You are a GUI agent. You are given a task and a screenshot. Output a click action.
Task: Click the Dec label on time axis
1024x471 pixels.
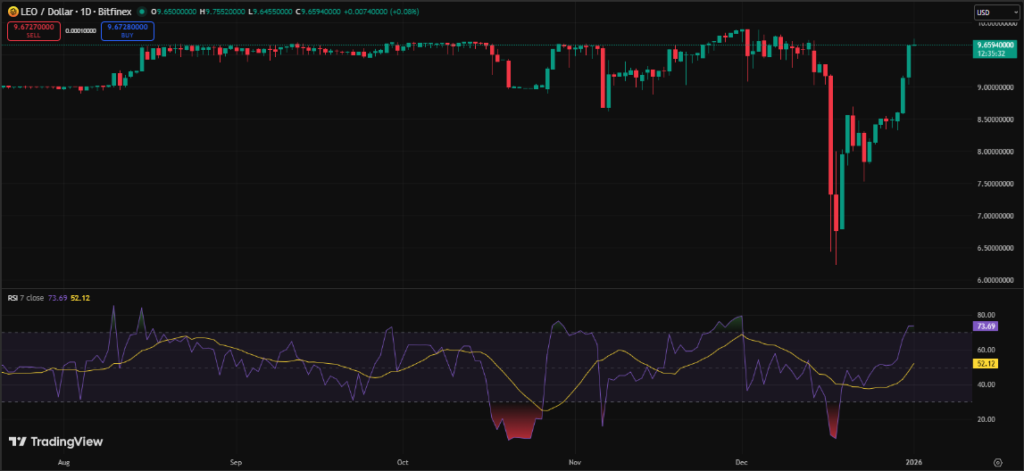pos(739,464)
